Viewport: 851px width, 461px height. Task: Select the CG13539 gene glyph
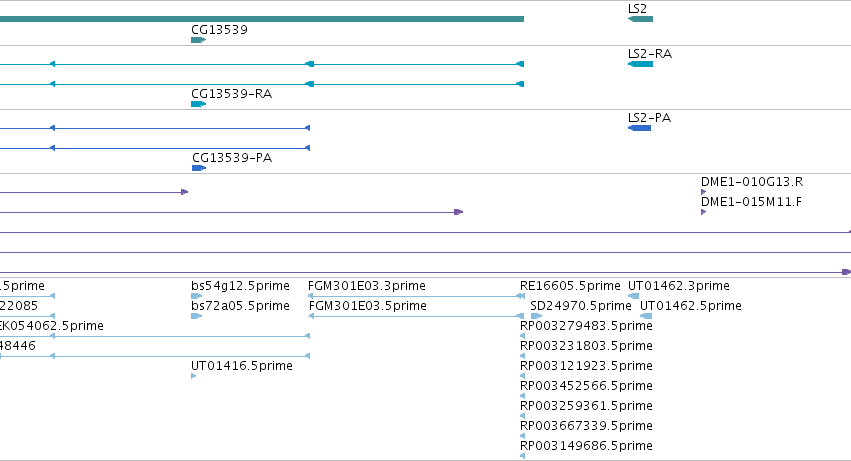pyautogui.click(x=199, y=40)
